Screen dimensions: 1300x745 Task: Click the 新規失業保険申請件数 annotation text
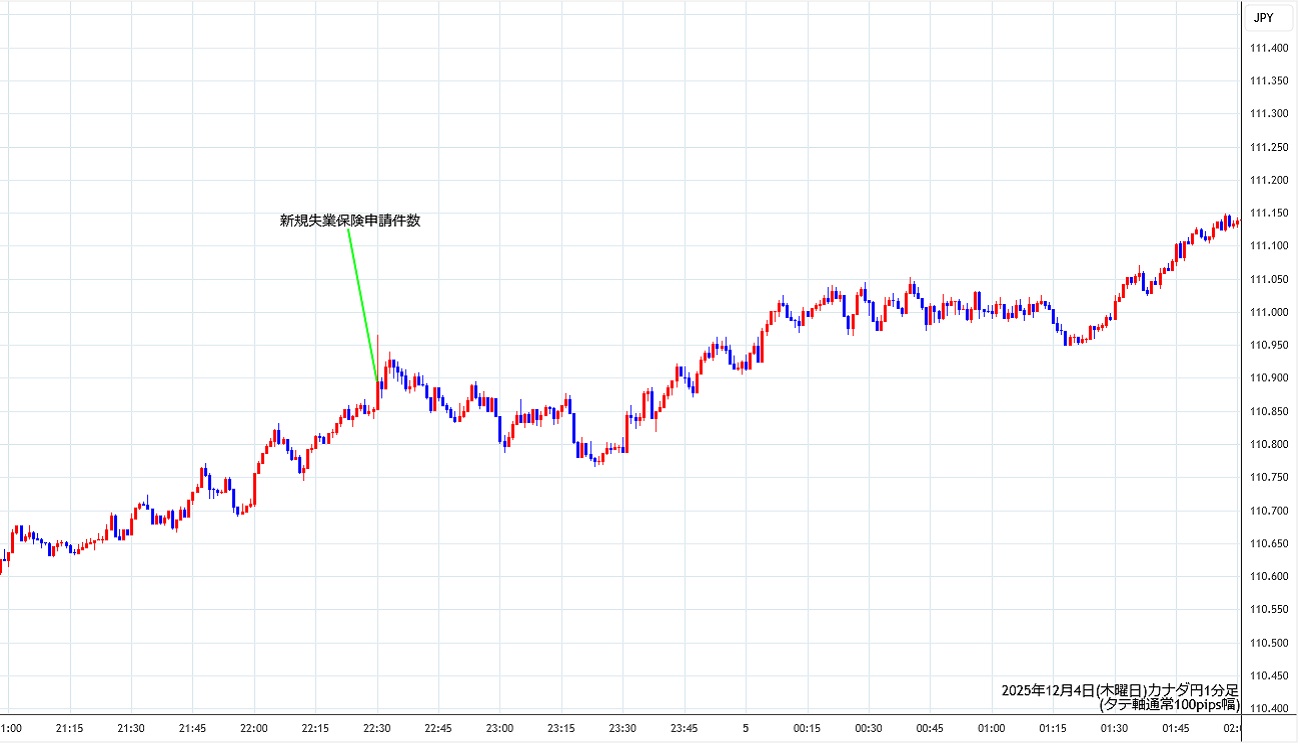click(350, 221)
